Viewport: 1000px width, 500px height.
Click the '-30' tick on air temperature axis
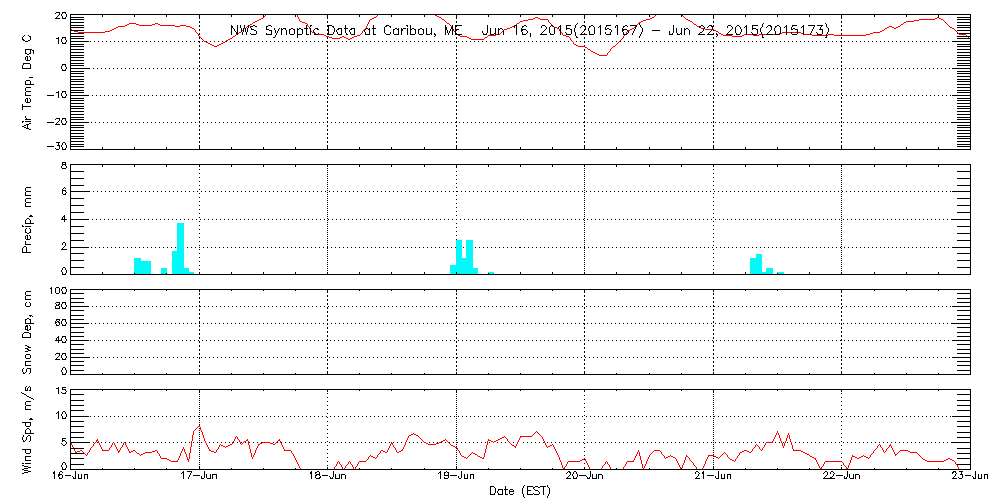[55, 147]
